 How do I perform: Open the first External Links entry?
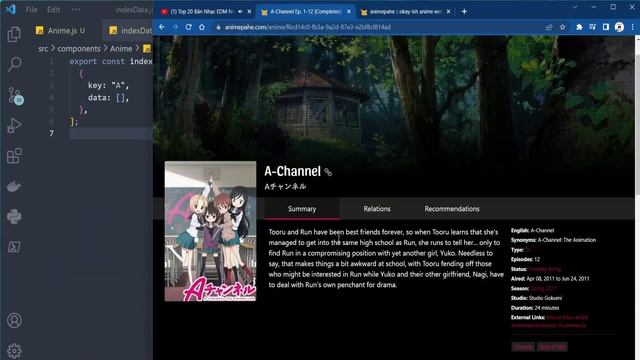pos(553,317)
